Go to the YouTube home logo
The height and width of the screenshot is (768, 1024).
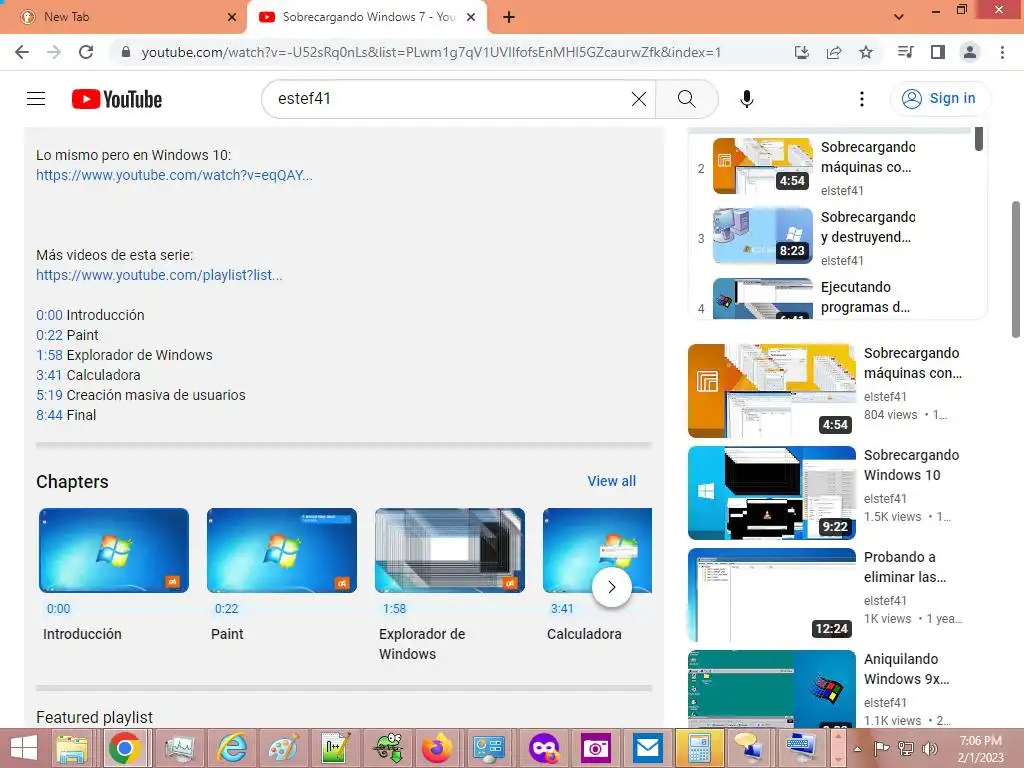coord(117,99)
